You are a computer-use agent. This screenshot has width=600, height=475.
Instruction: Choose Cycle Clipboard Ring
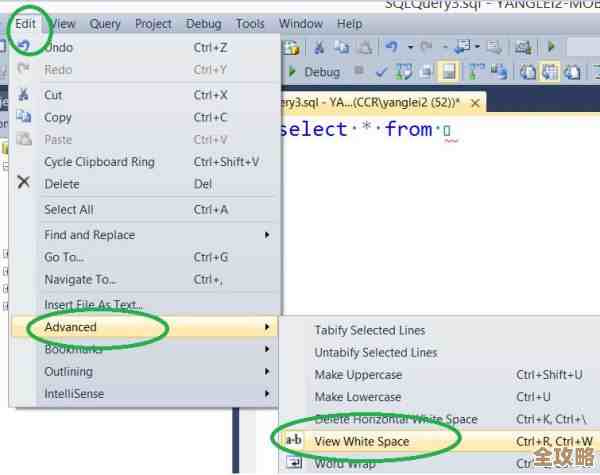145,162
